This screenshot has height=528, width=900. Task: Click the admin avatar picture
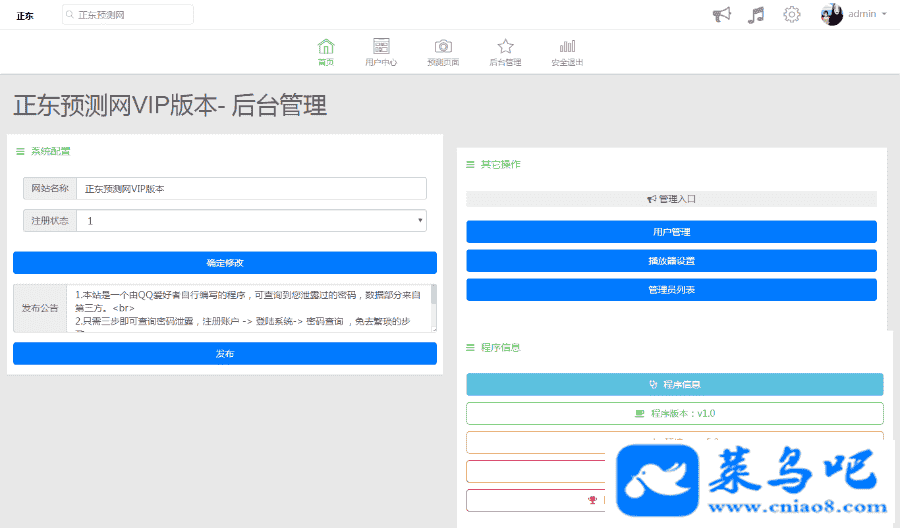click(832, 14)
